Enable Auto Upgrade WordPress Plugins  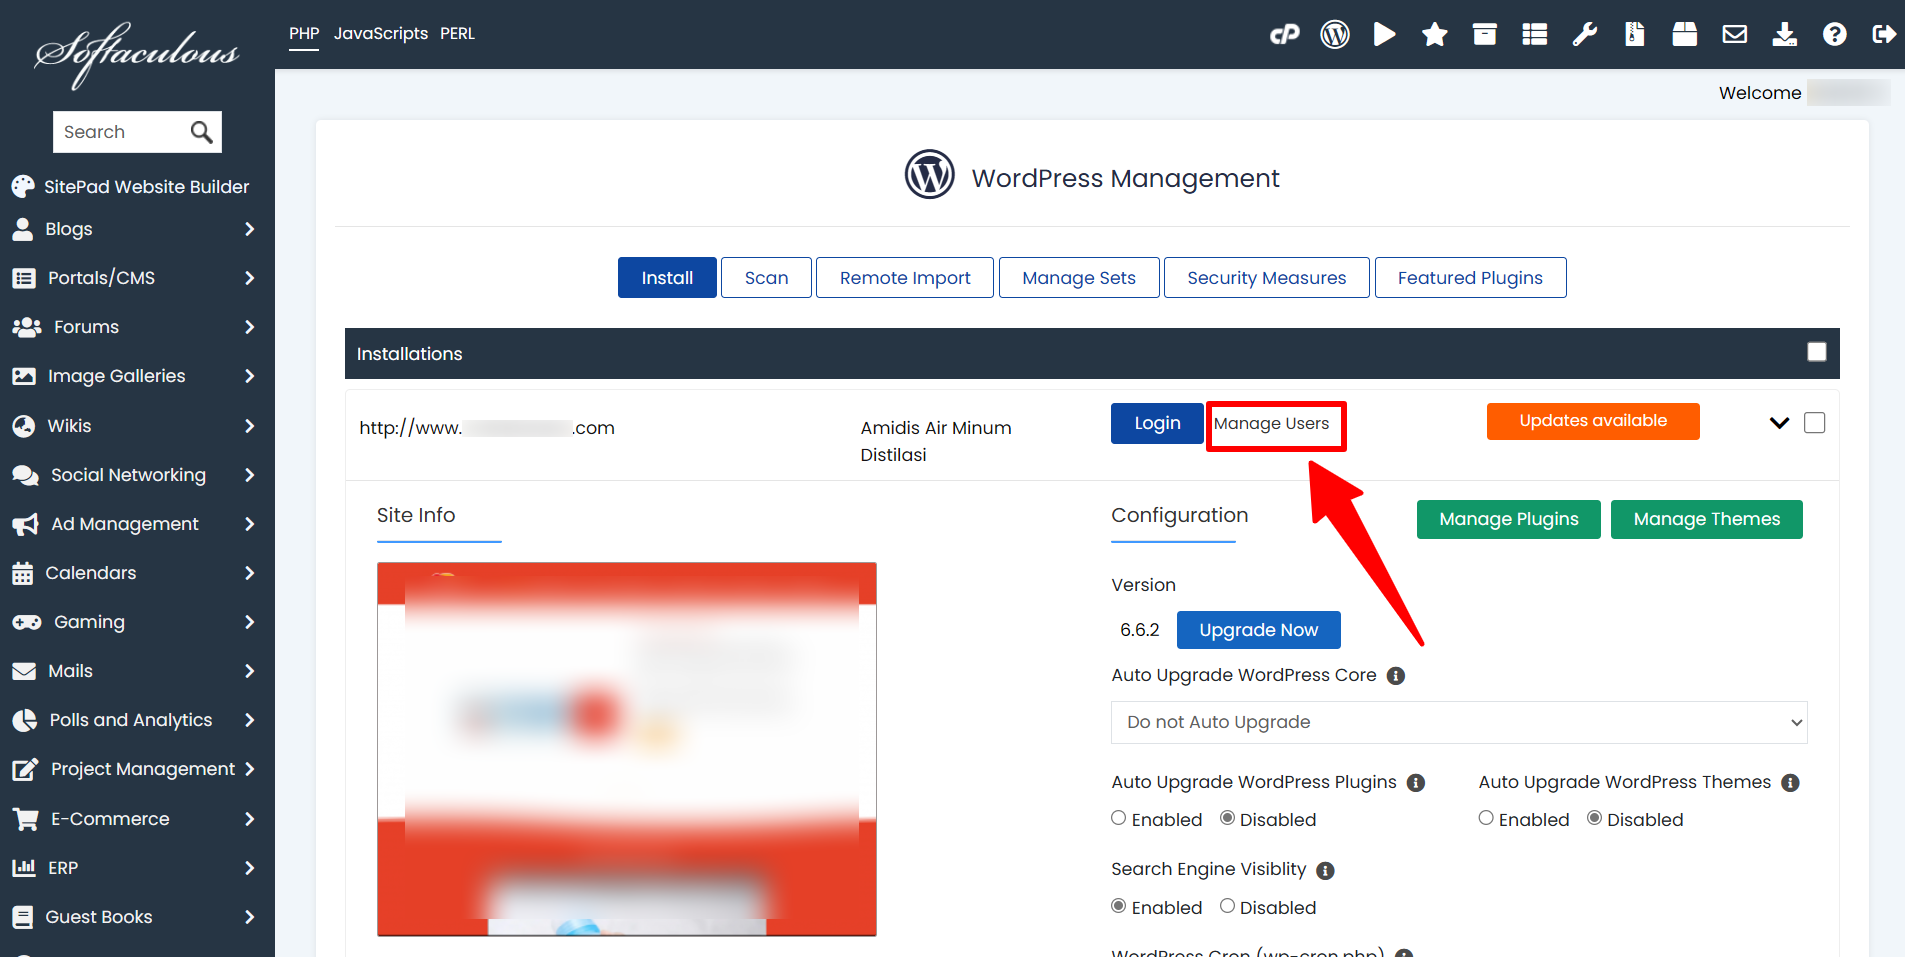(x=1119, y=818)
